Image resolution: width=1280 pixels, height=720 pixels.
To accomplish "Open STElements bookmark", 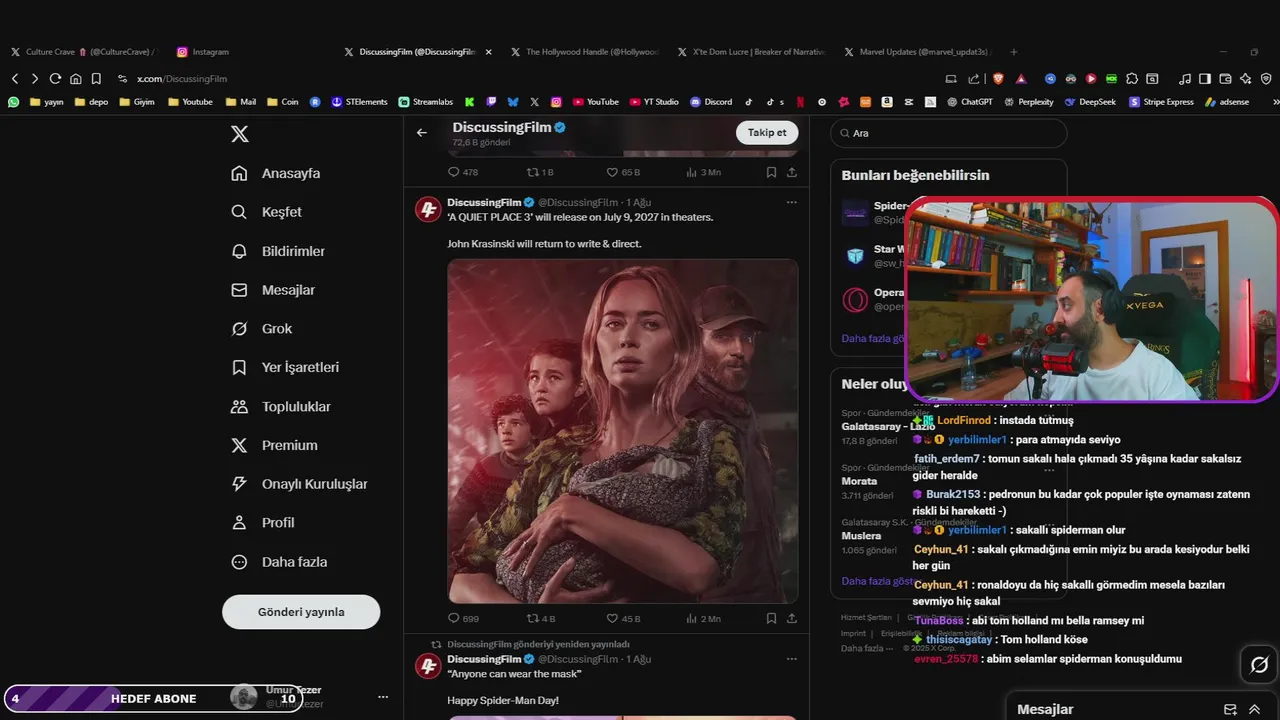I will (360, 102).
